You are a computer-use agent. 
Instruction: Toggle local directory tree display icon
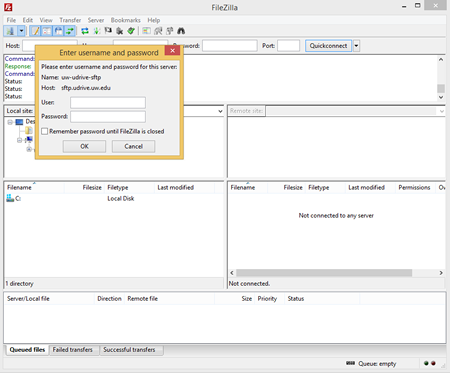47,31
